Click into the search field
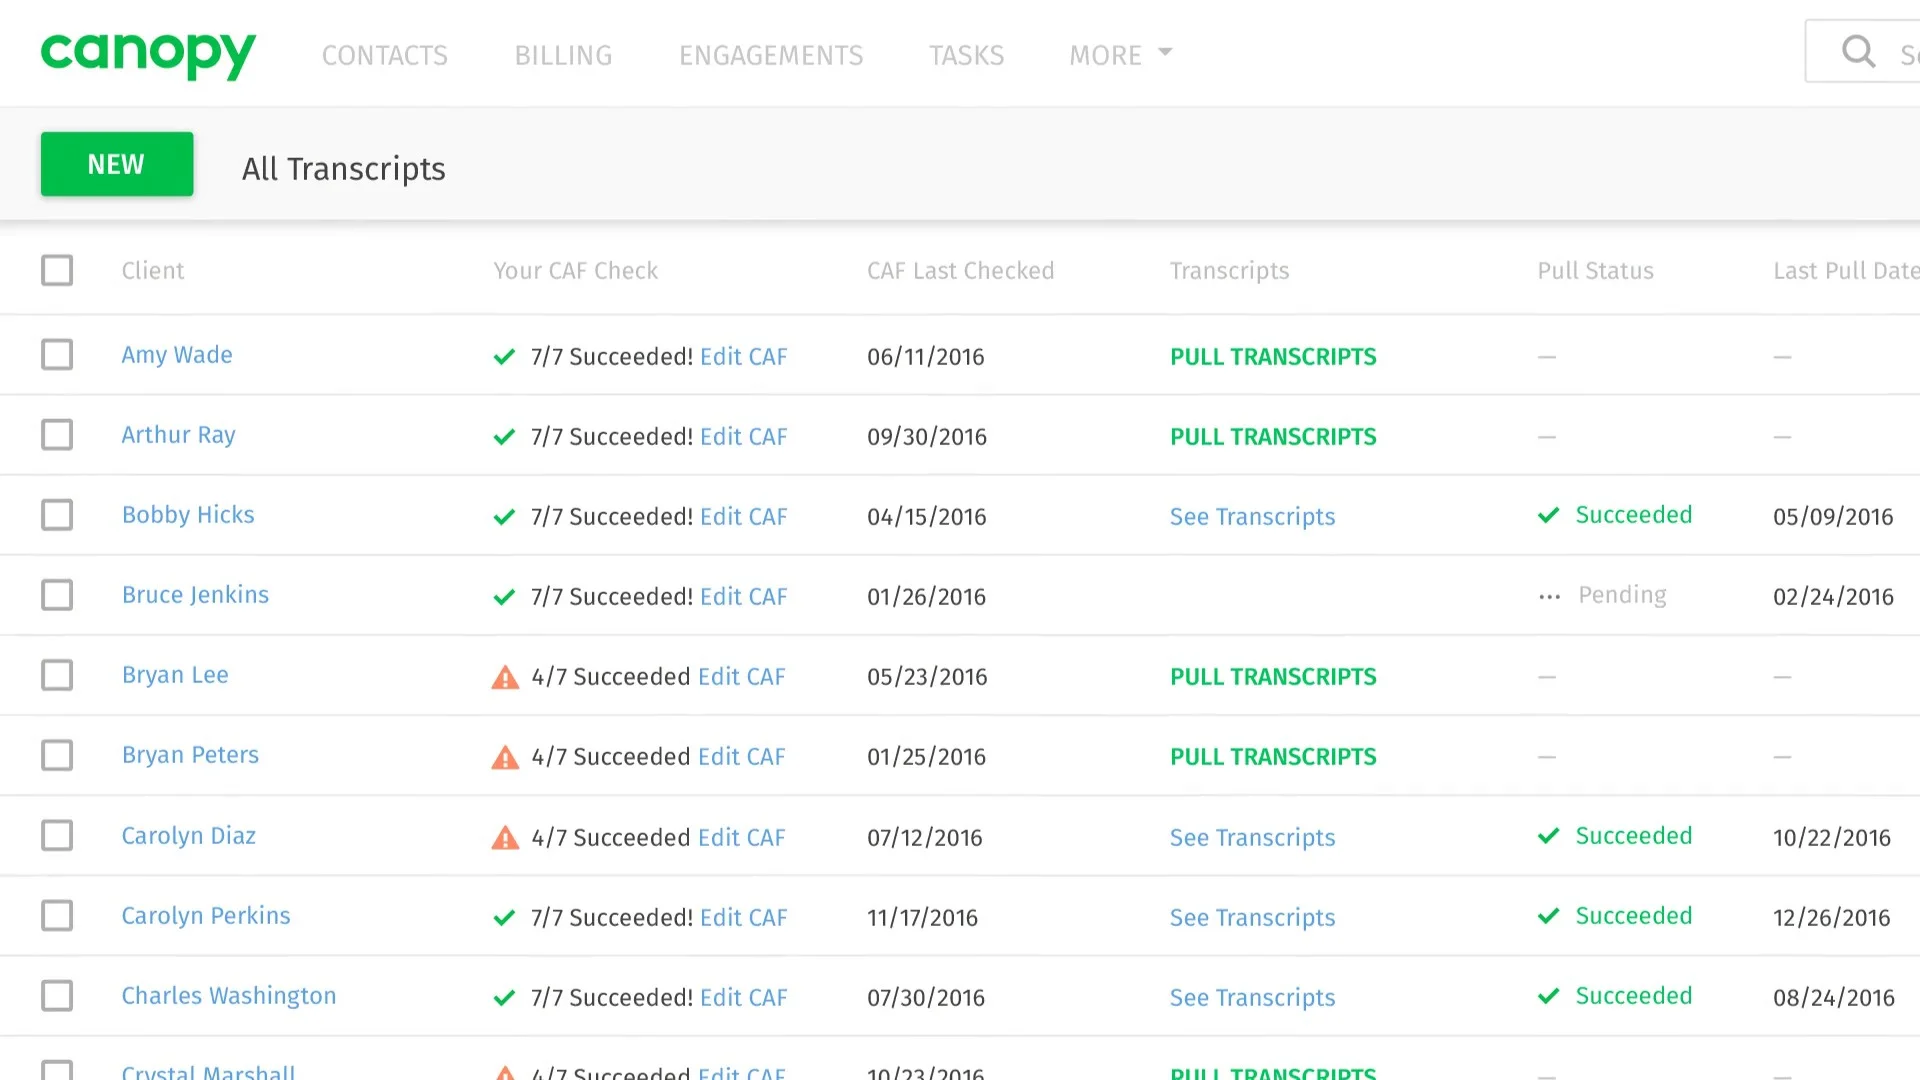Viewport: 1920px width, 1080px height. click(x=1905, y=54)
